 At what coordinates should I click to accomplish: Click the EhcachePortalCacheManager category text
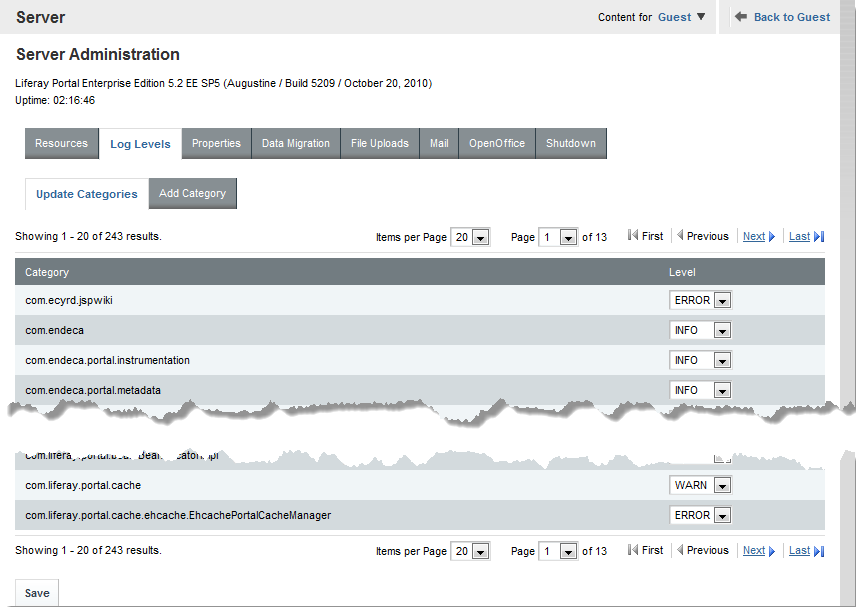click(178, 515)
